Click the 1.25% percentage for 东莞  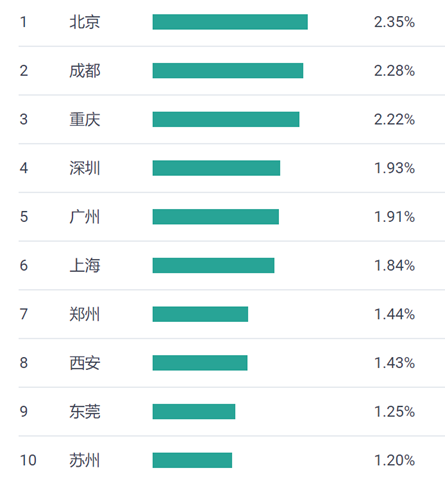click(x=394, y=411)
